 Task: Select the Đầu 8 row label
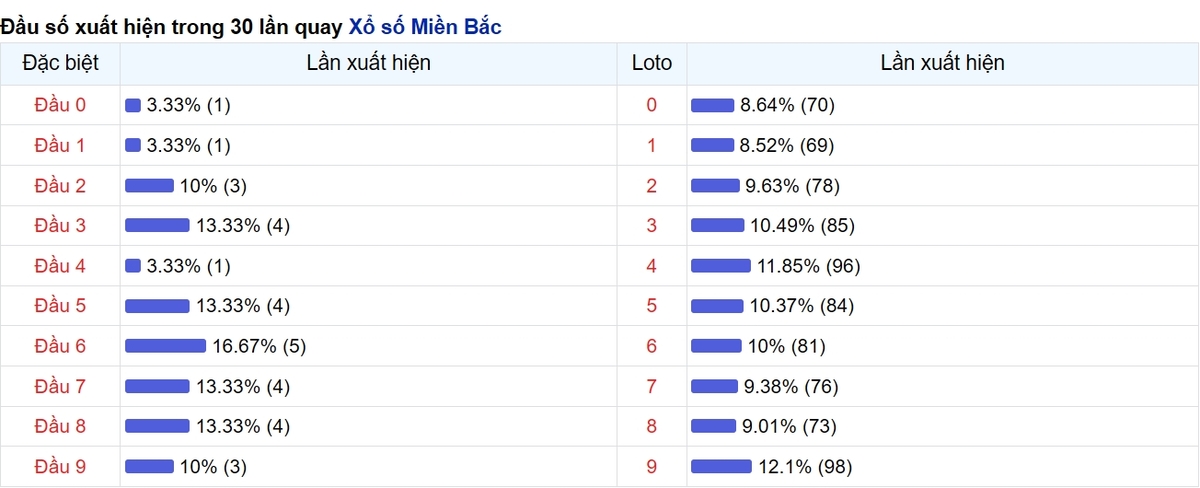(x=60, y=426)
